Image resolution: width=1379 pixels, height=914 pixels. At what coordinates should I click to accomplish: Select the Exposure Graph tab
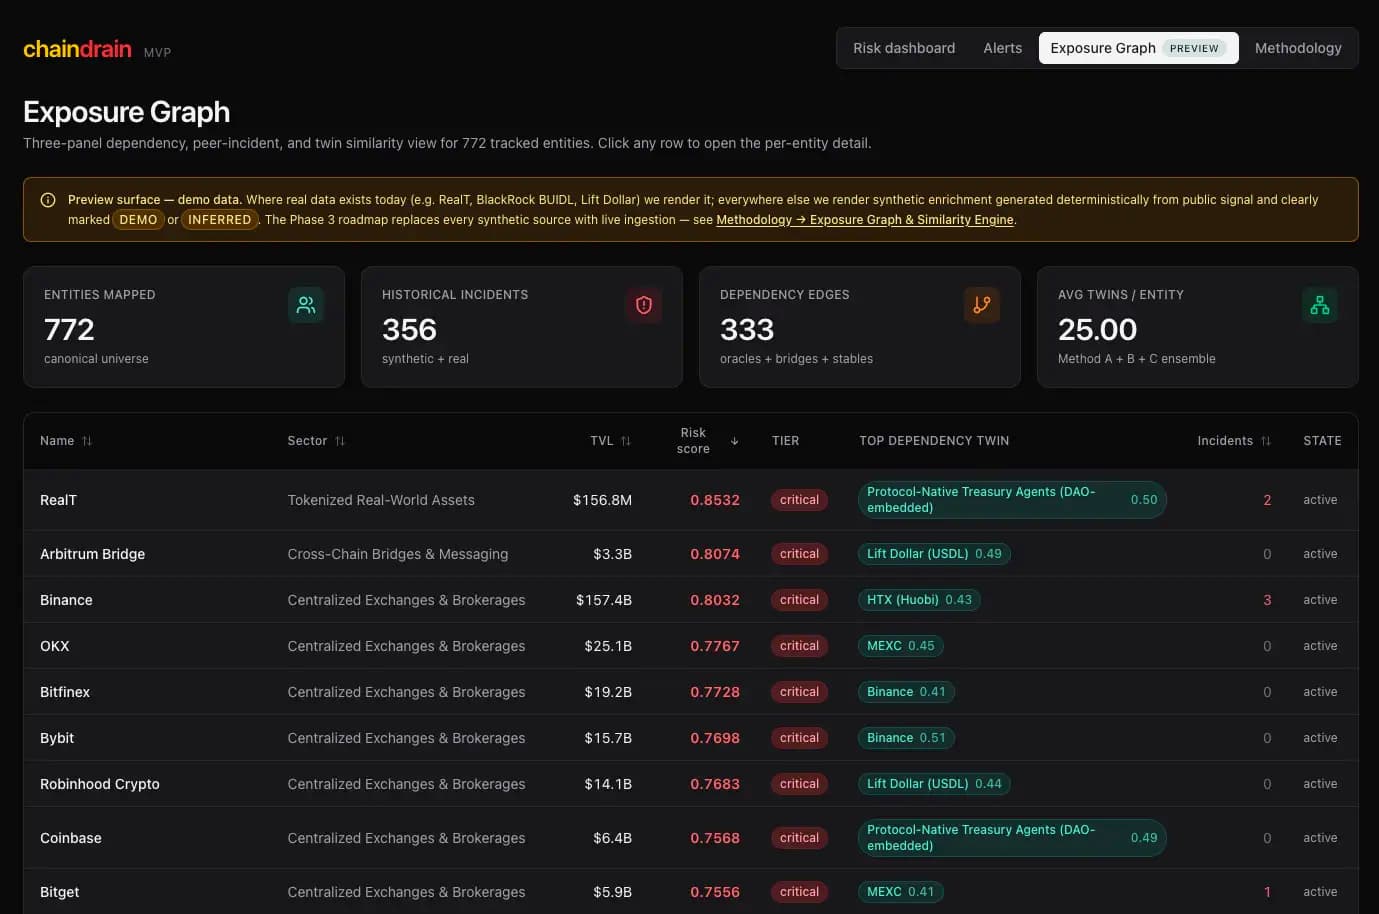click(x=1138, y=48)
